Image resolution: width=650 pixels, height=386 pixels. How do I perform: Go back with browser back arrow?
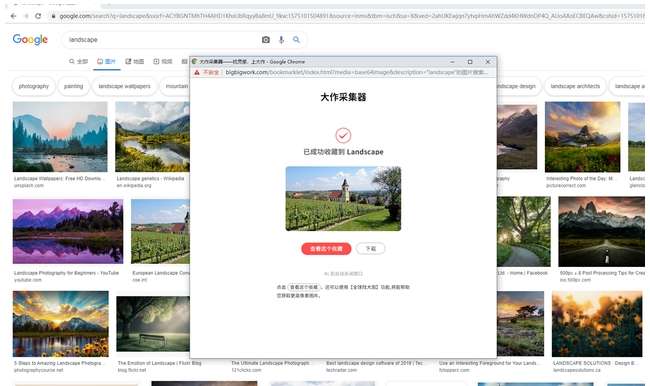13,16
